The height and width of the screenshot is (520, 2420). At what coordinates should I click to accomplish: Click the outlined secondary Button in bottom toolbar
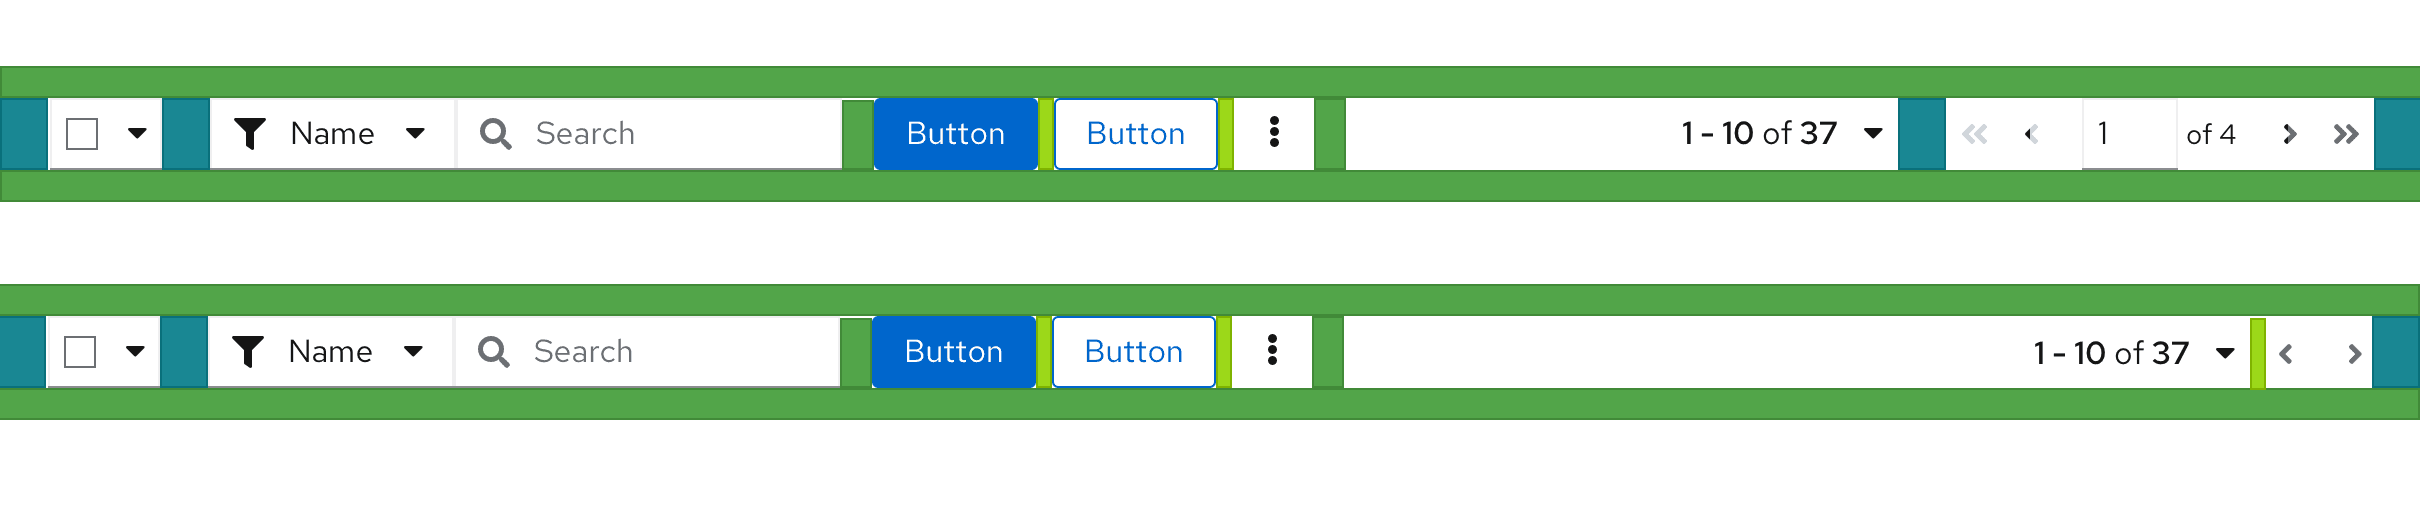pyautogui.click(x=1133, y=352)
